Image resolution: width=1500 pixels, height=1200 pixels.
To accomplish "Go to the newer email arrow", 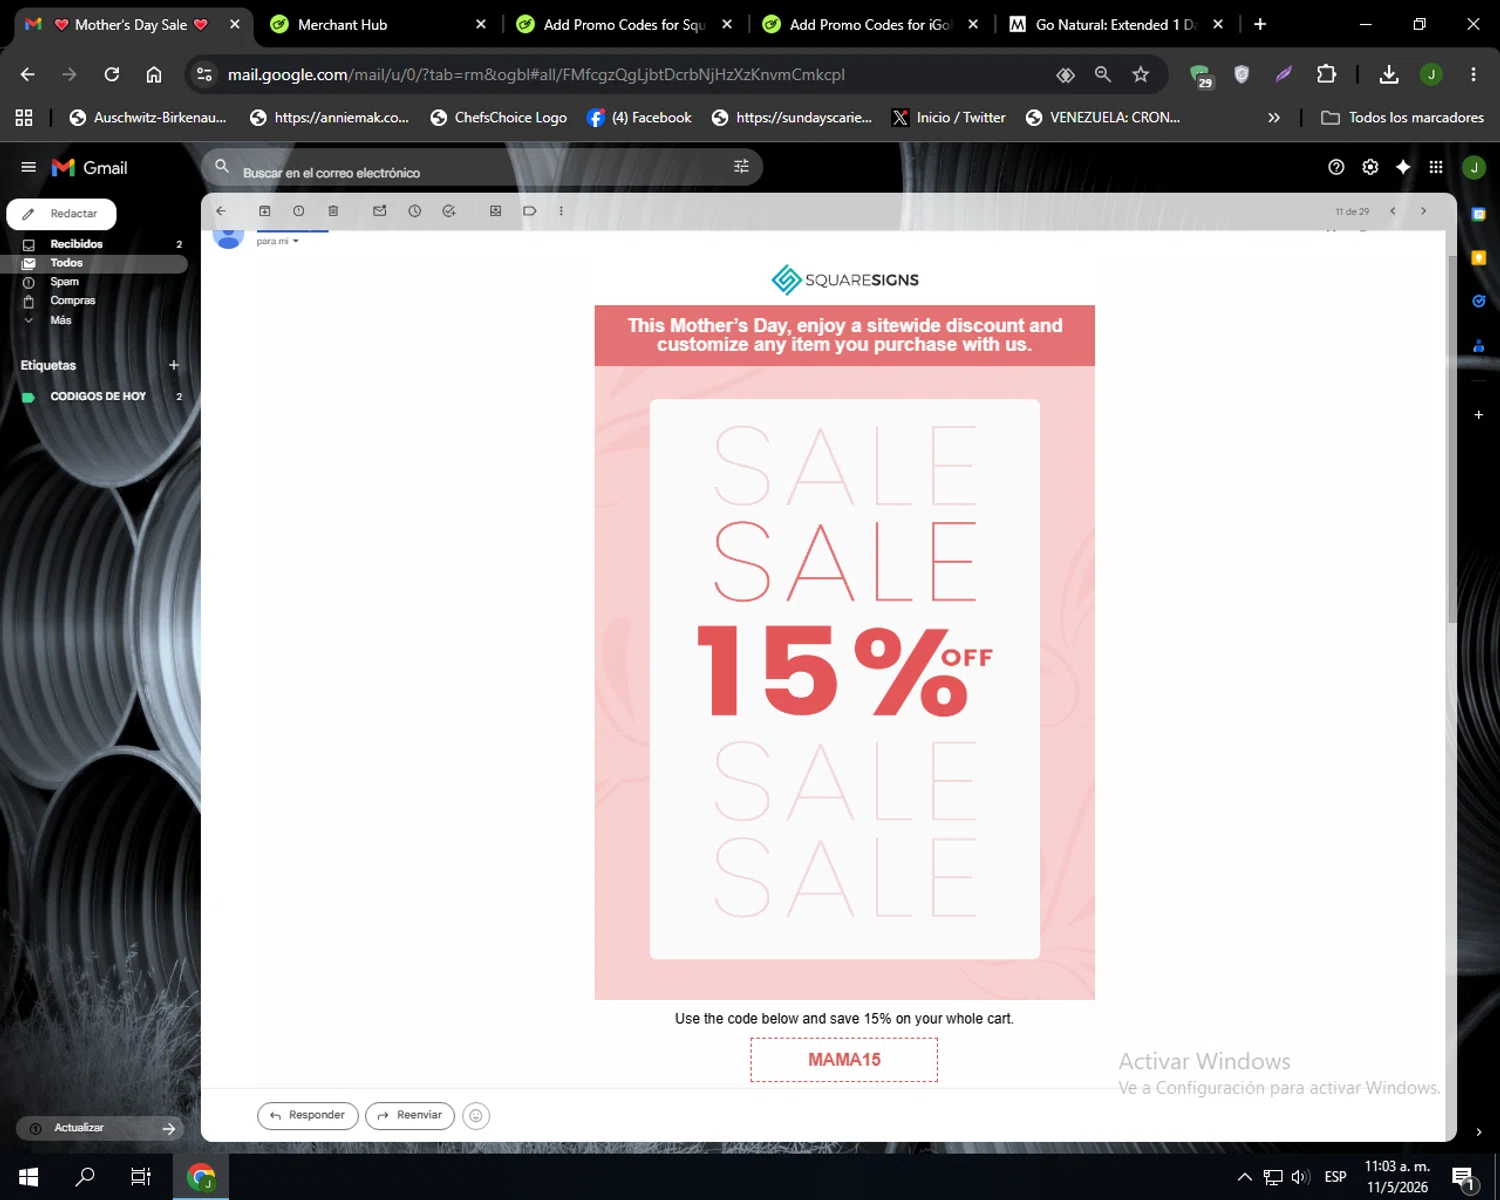I will pos(1393,211).
